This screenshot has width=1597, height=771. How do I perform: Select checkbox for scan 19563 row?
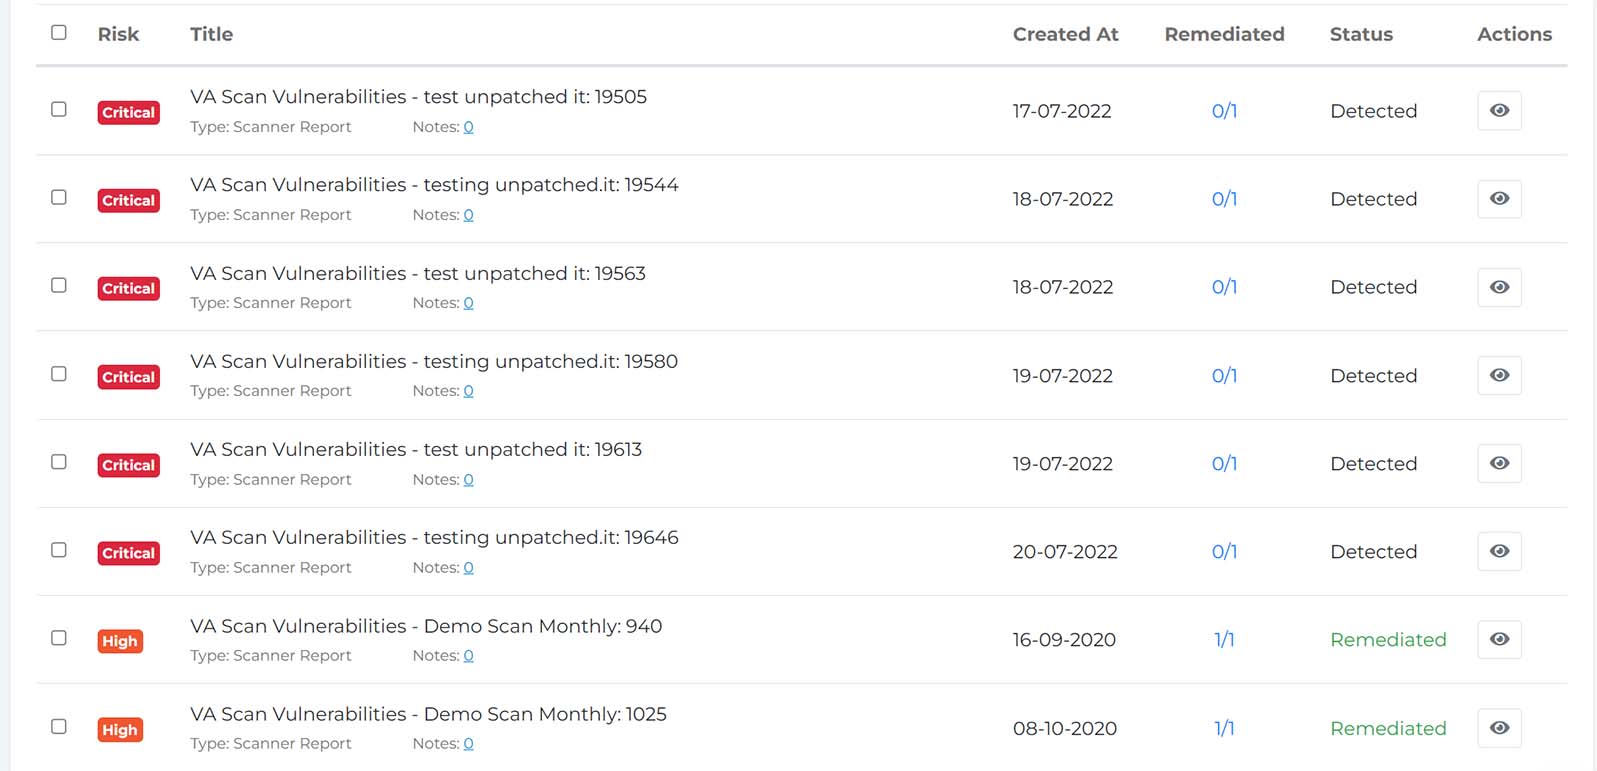coord(59,285)
